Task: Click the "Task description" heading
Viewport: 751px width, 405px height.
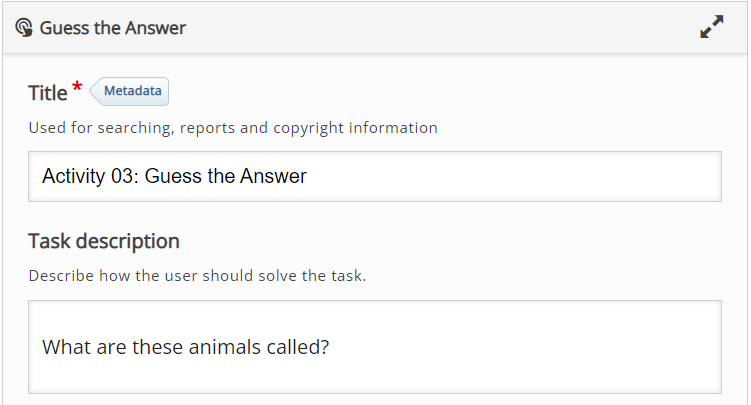Action: point(104,241)
